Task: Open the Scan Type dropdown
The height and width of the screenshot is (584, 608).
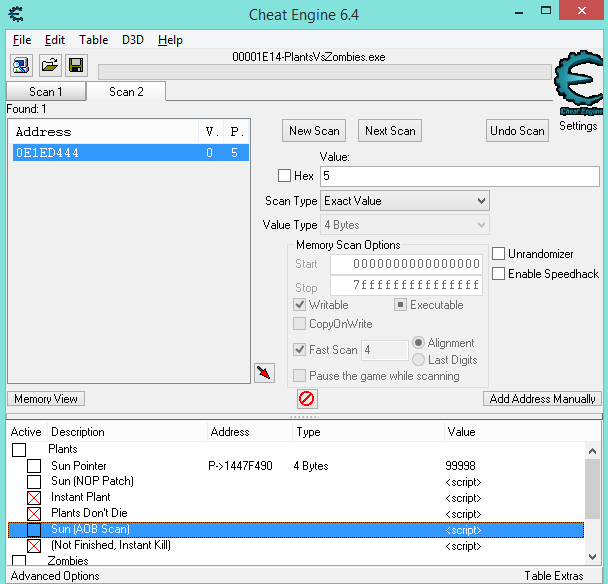Action: (404, 201)
